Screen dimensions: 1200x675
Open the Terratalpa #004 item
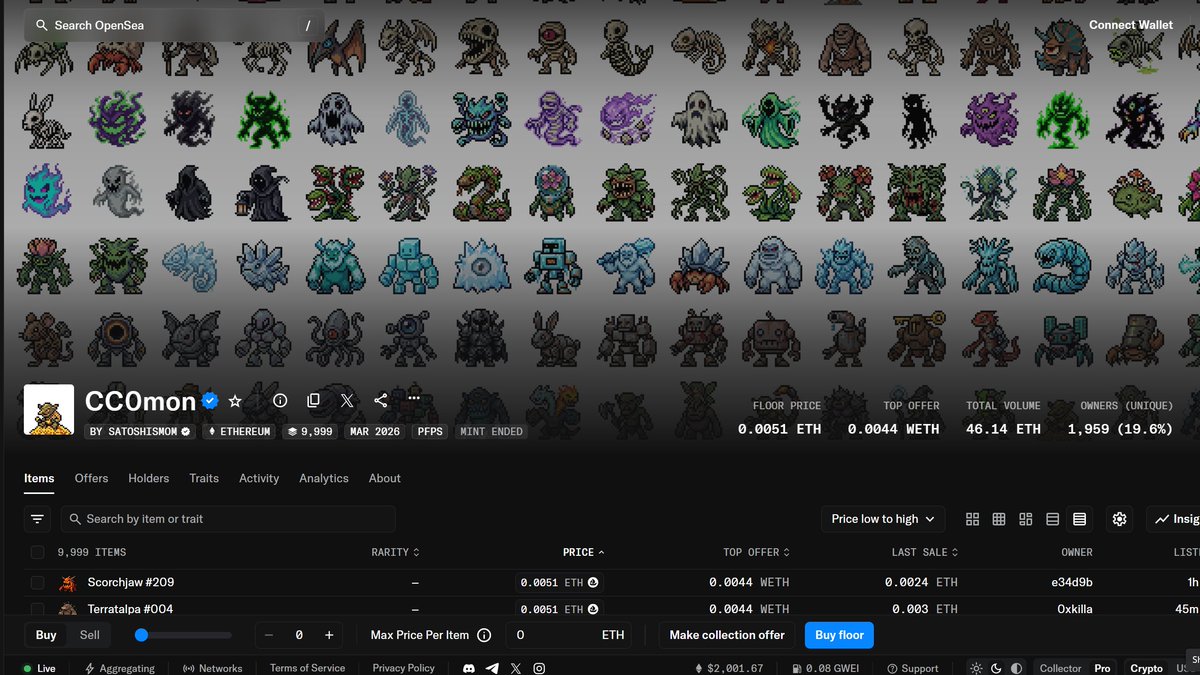point(130,609)
